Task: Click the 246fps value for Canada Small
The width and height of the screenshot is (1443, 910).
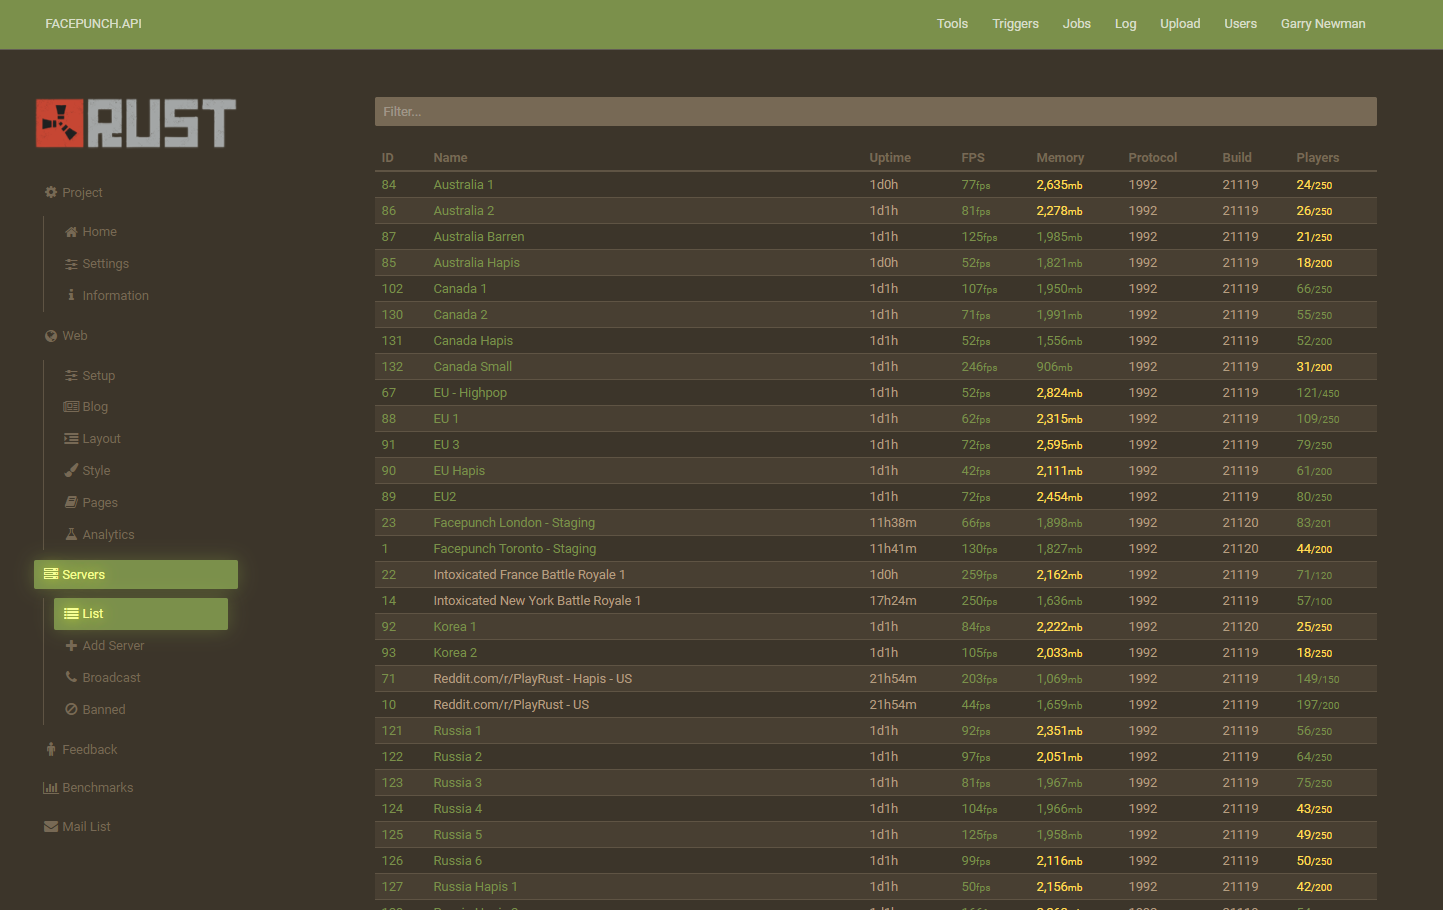Action: 979,367
